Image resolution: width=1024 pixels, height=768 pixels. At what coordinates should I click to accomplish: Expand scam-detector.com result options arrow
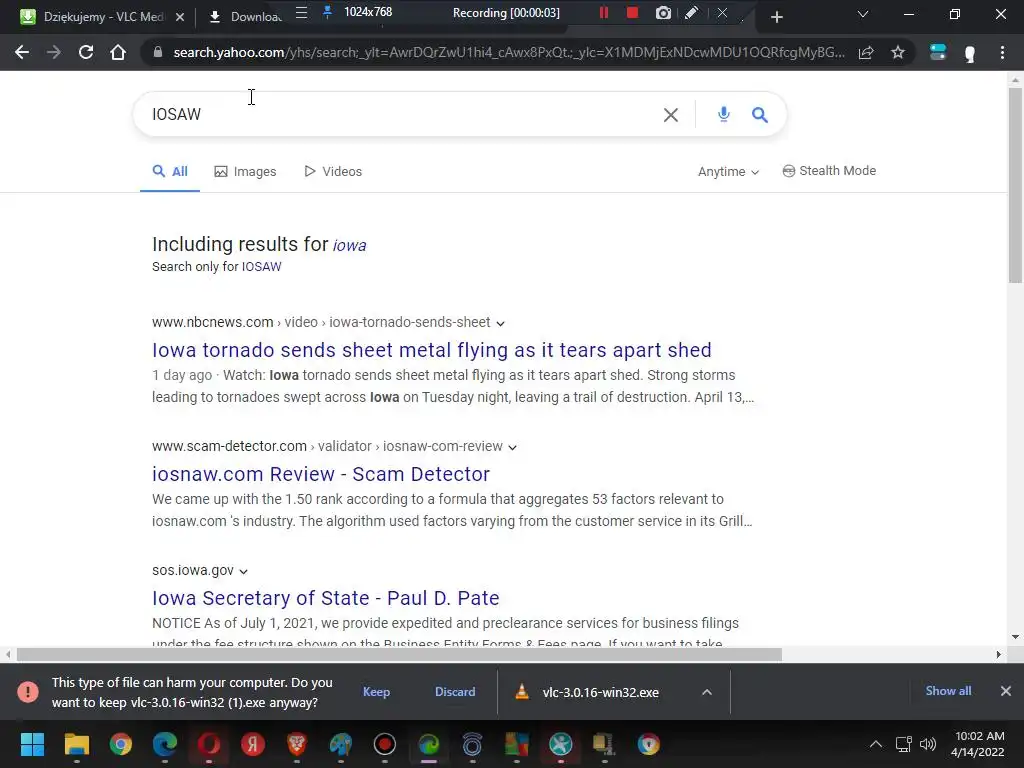tap(513, 447)
